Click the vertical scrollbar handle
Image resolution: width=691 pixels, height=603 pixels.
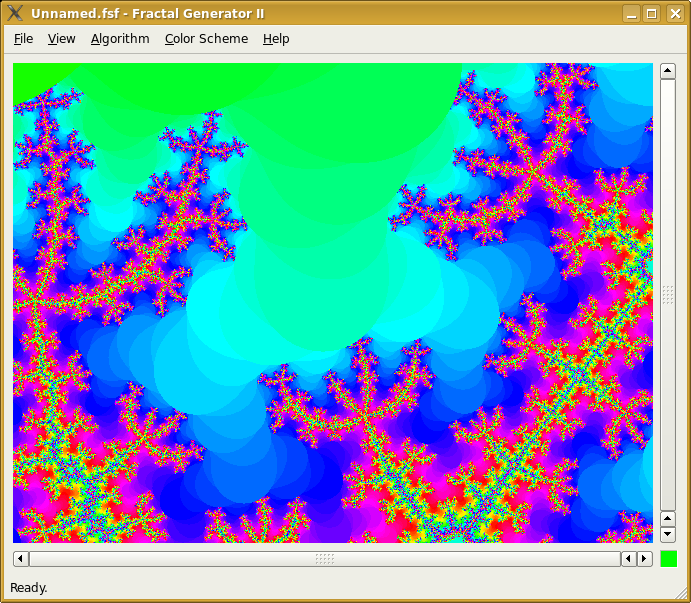(x=668, y=294)
